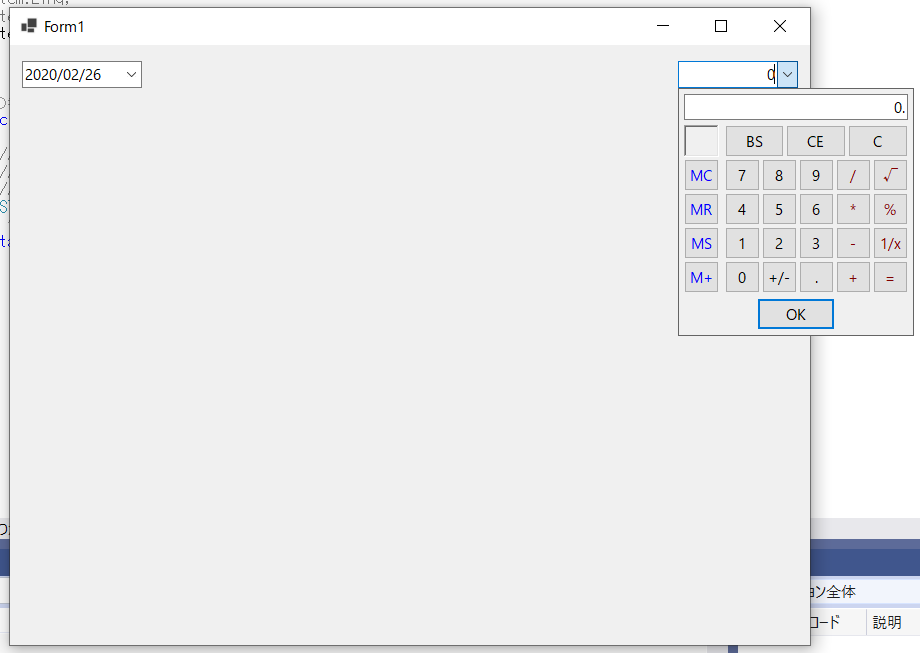Tap calculator digit 3
This screenshot has width=920, height=653.
point(816,243)
